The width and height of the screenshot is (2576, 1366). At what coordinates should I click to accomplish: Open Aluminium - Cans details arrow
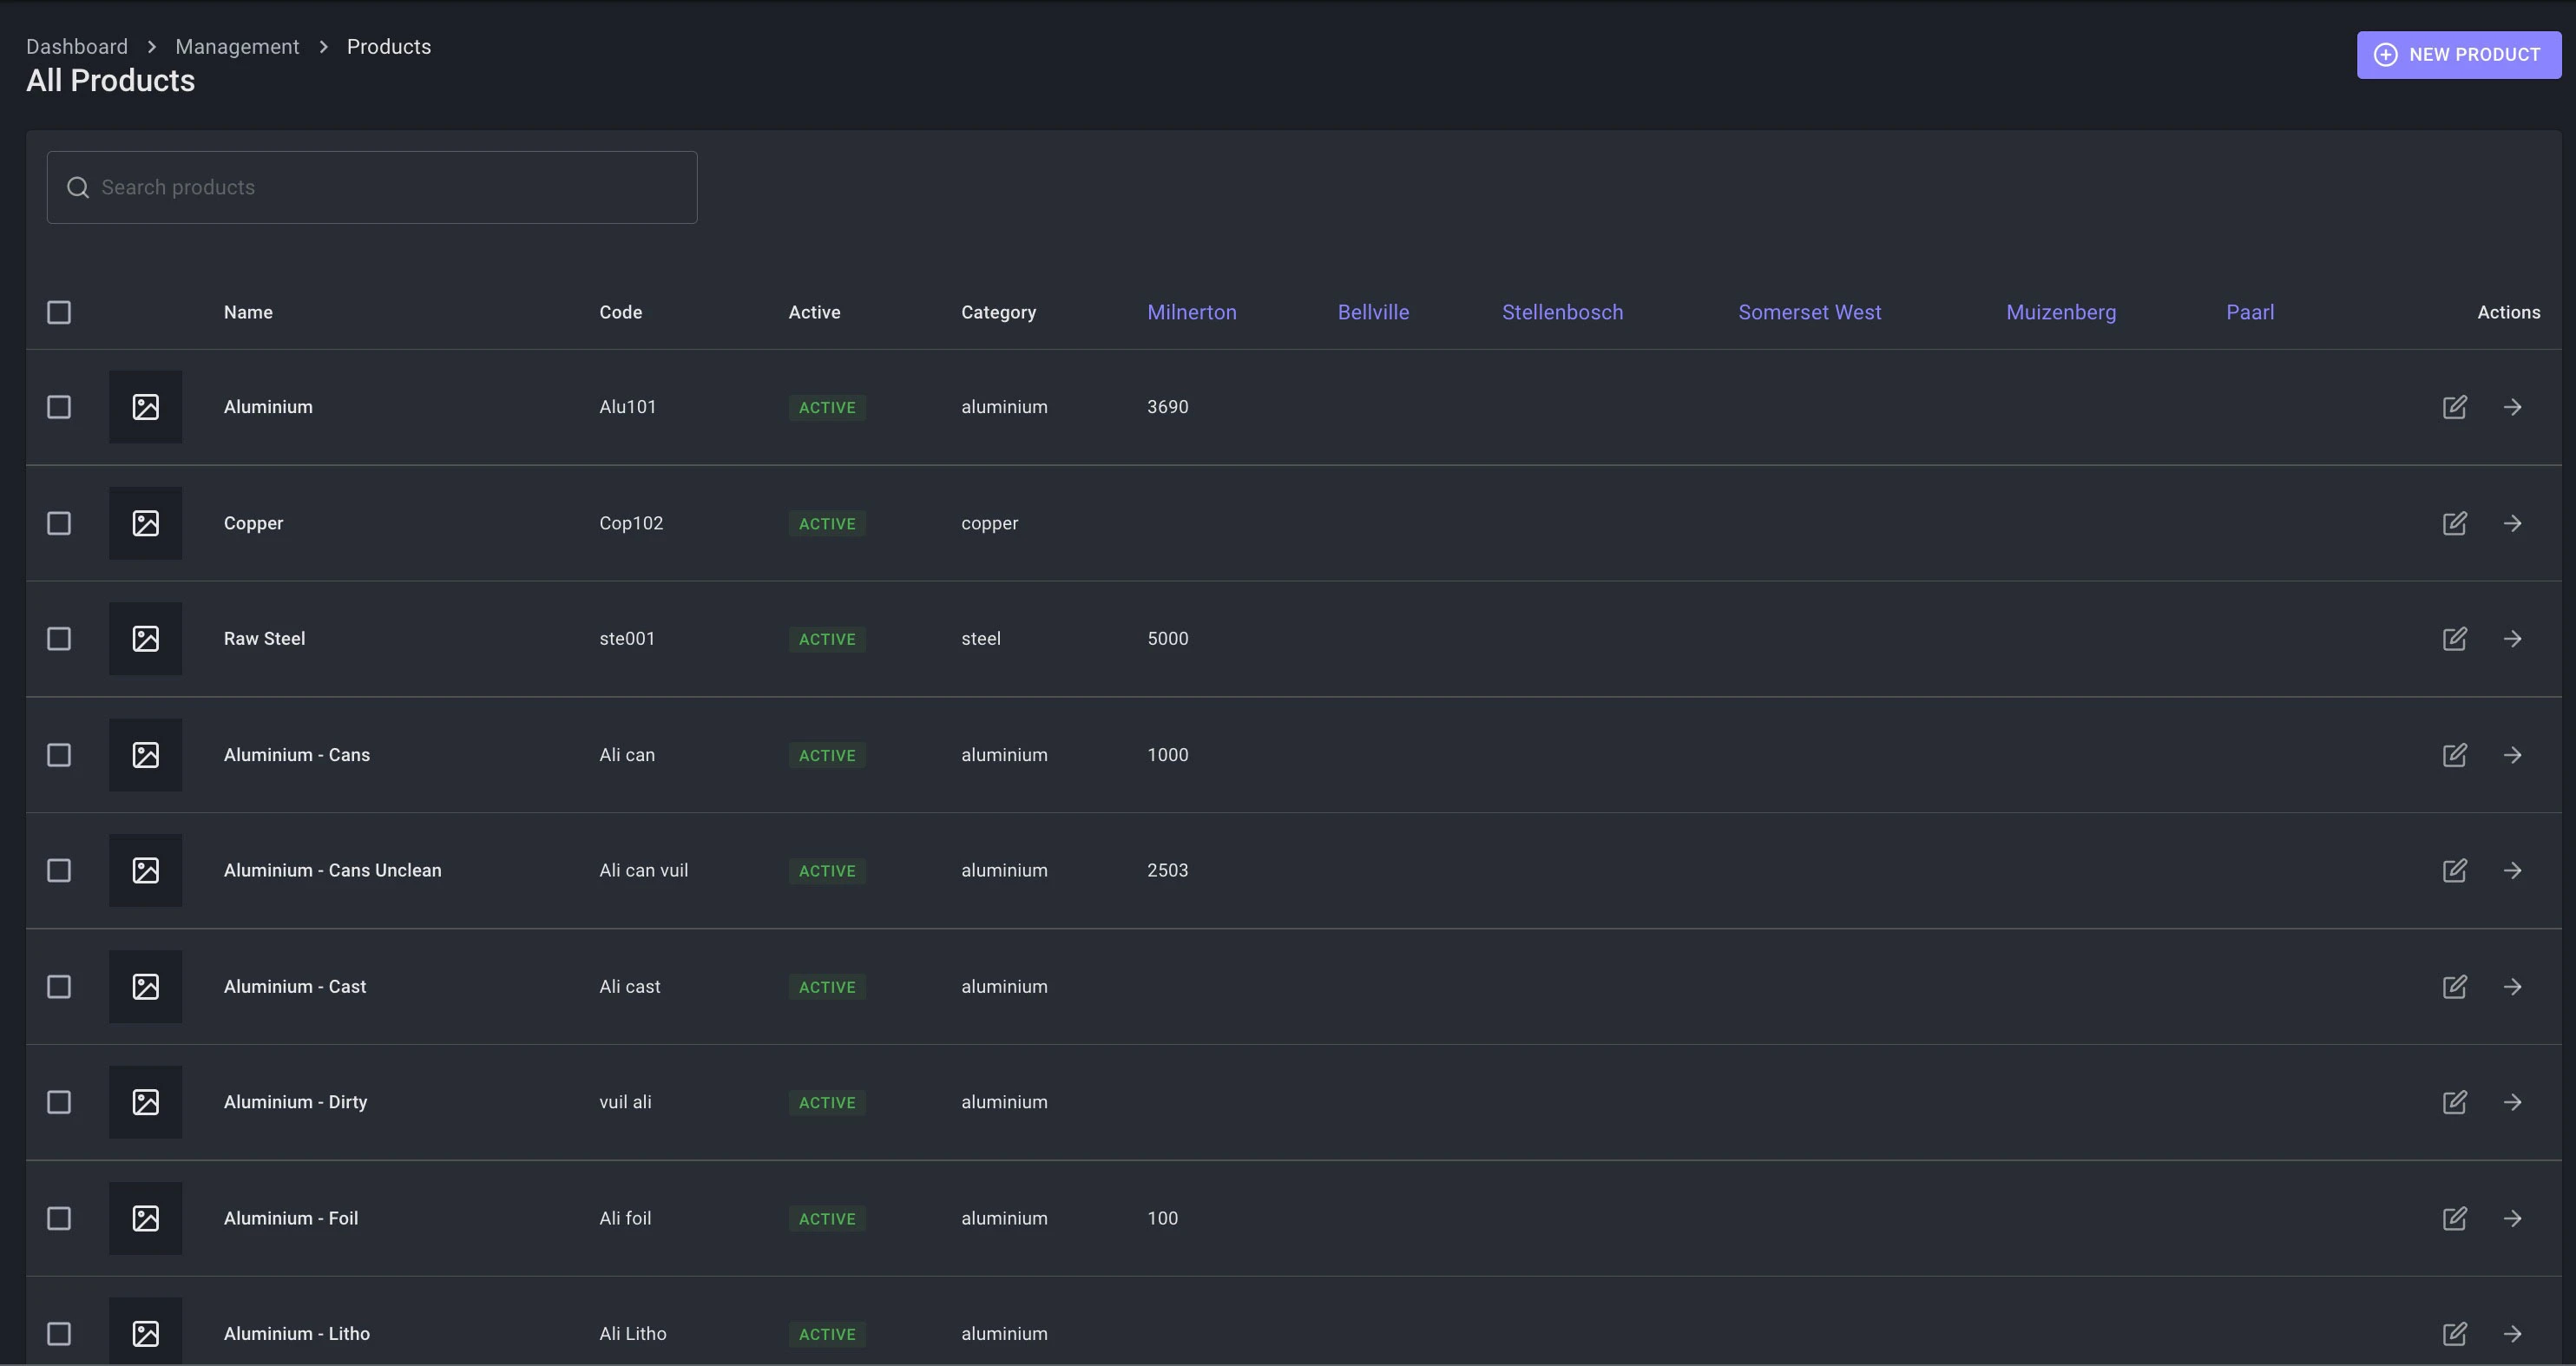tap(2512, 755)
